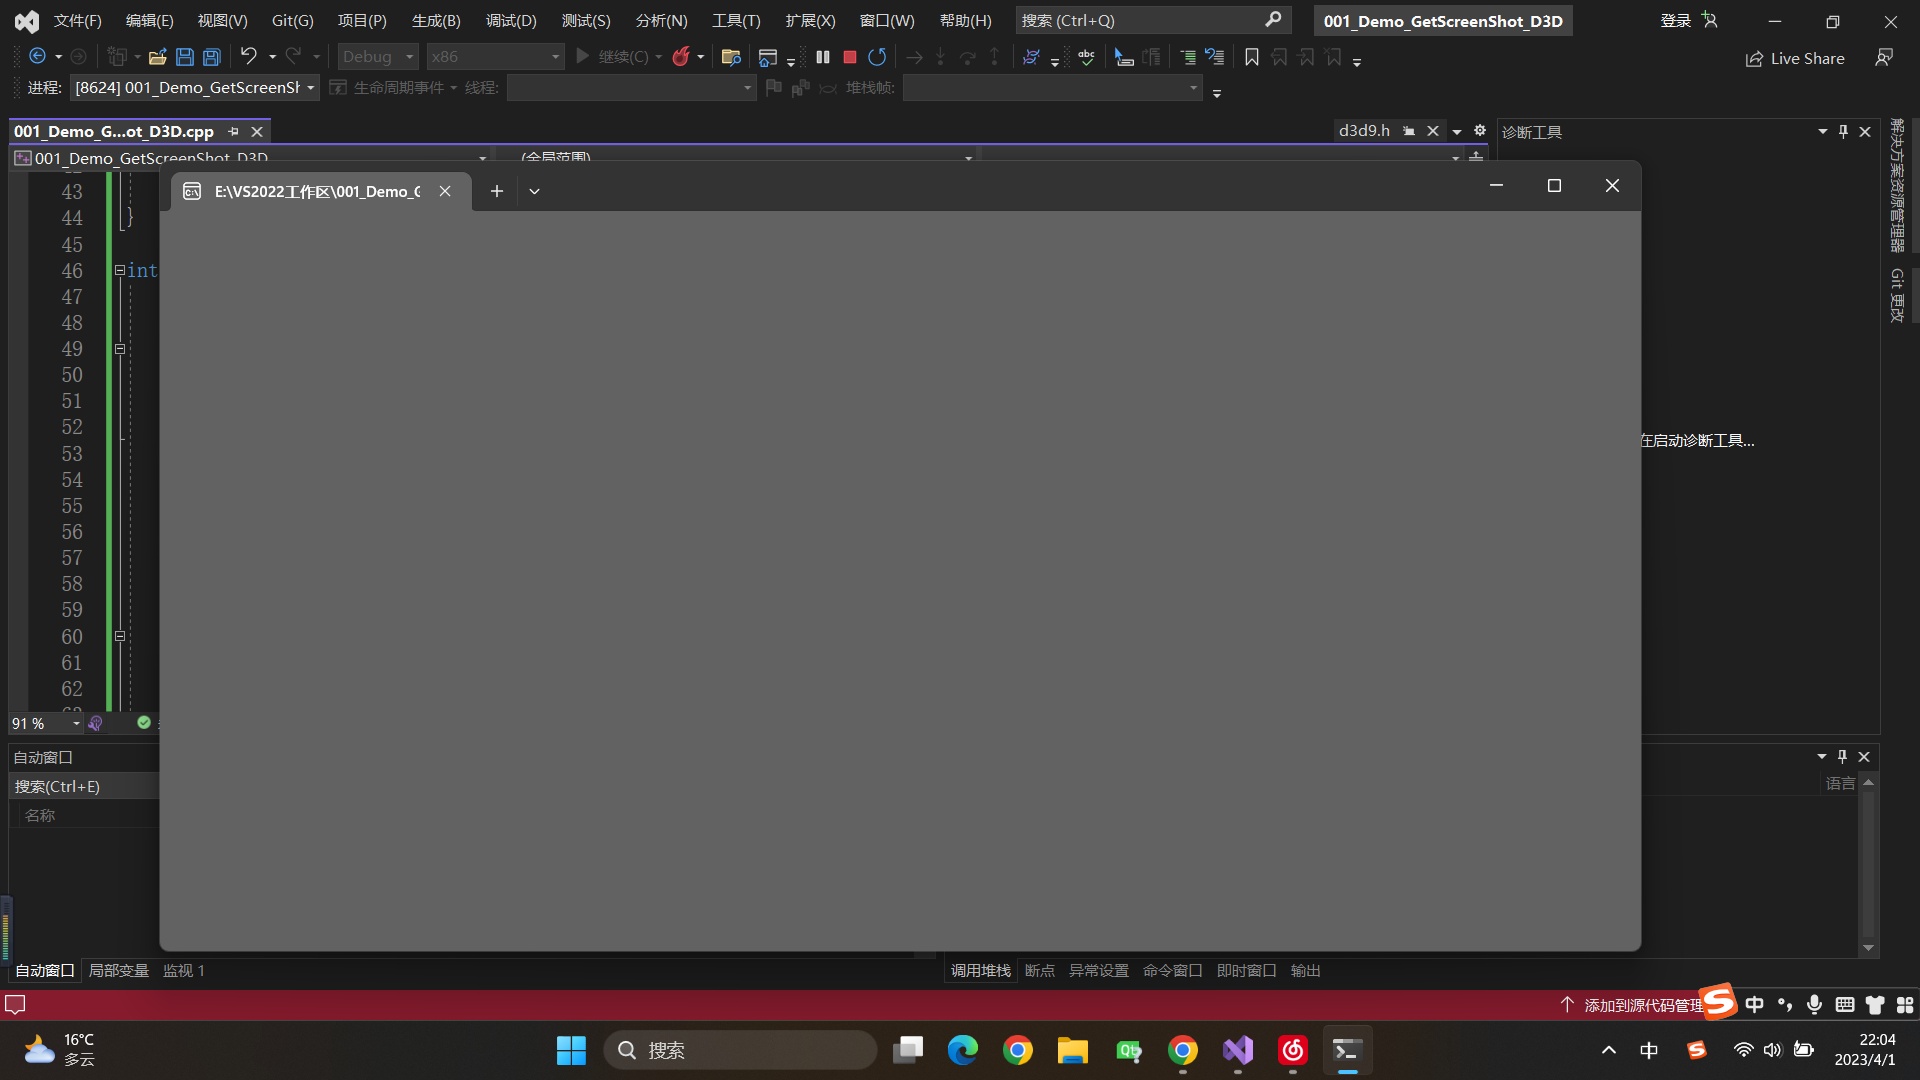Stop debugging with the red square
The height and width of the screenshot is (1080, 1920).
pos(850,57)
